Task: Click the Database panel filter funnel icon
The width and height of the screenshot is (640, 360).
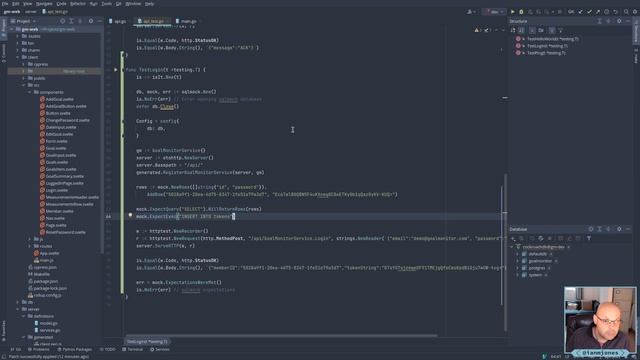Action: pyautogui.click(x=589, y=238)
